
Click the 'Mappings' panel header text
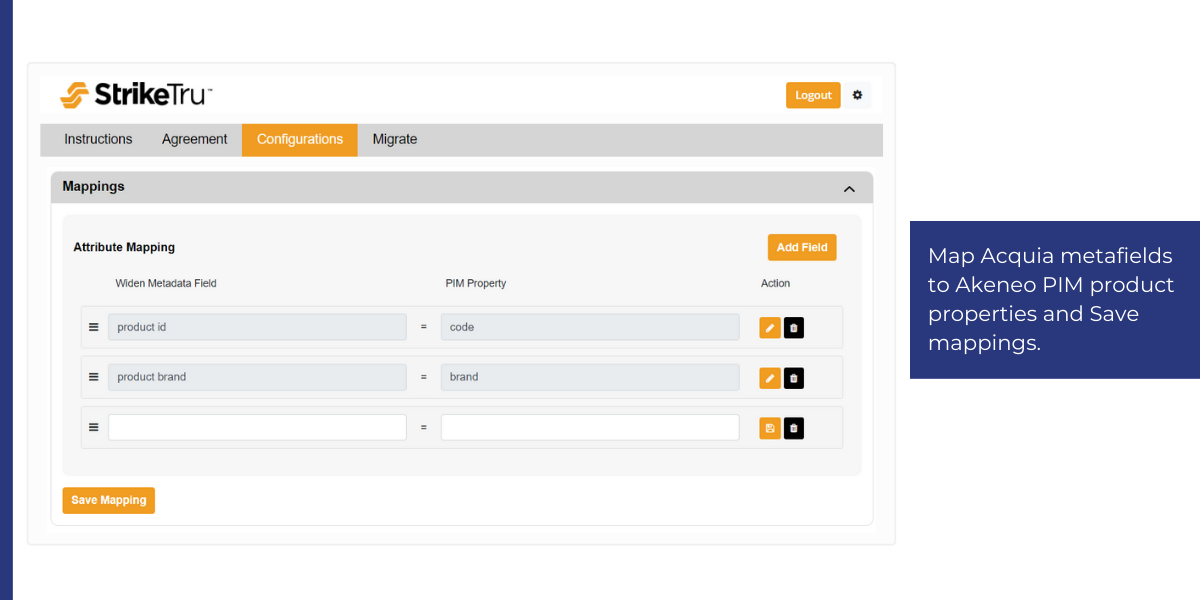tap(93, 186)
